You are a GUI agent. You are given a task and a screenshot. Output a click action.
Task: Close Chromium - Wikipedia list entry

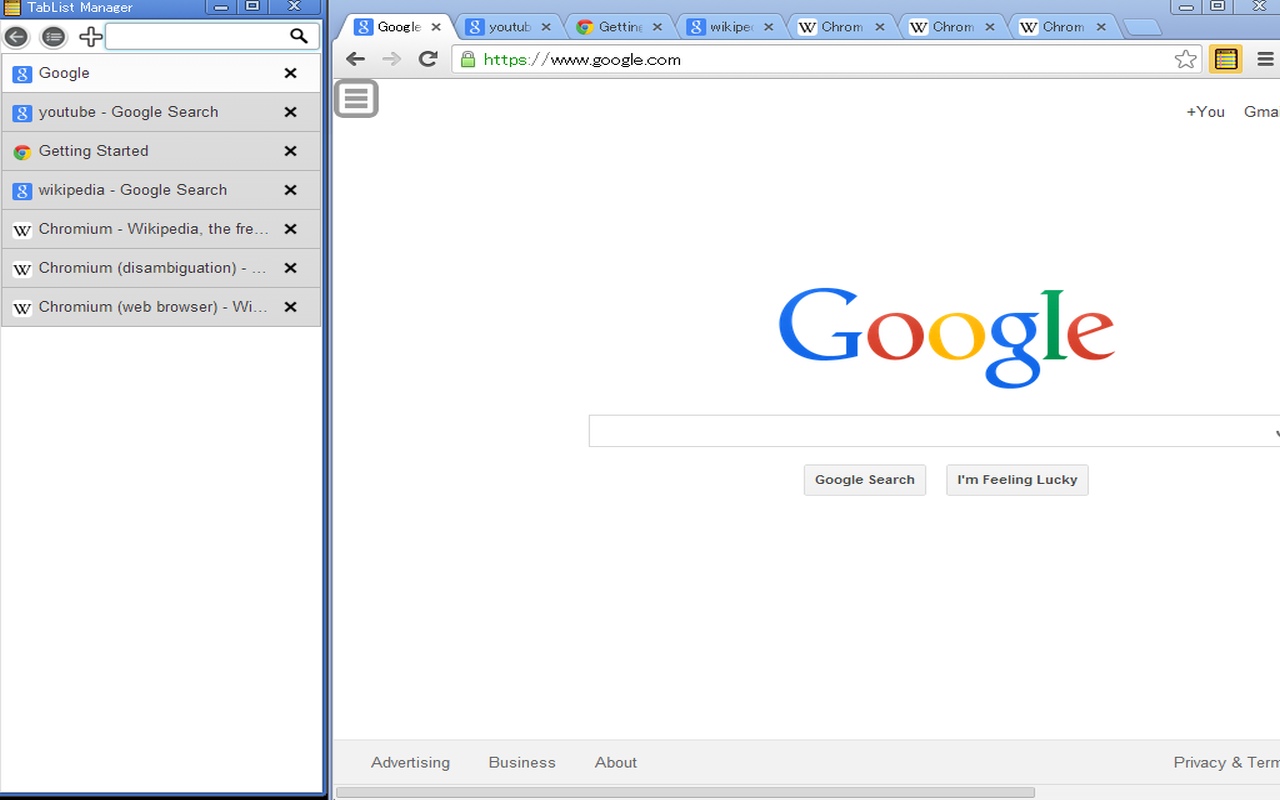click(290, 229)
